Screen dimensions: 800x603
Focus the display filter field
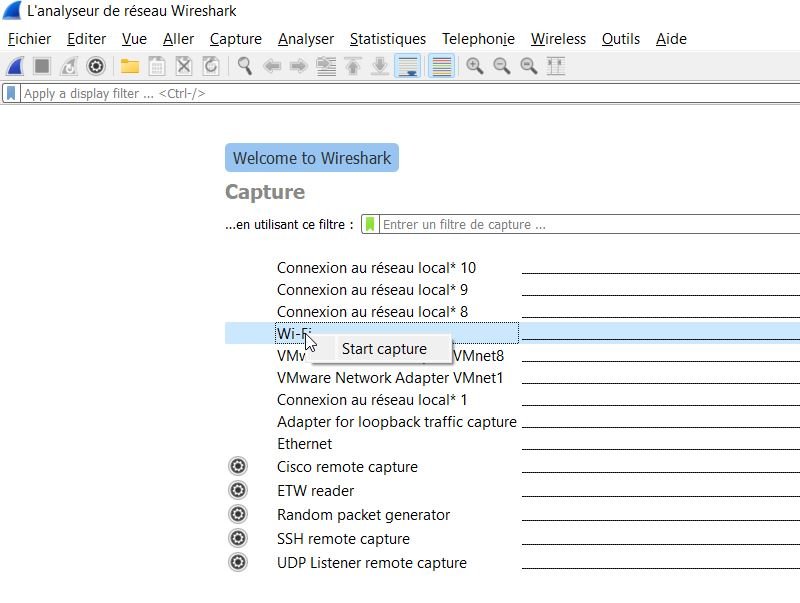click(410, 94)
